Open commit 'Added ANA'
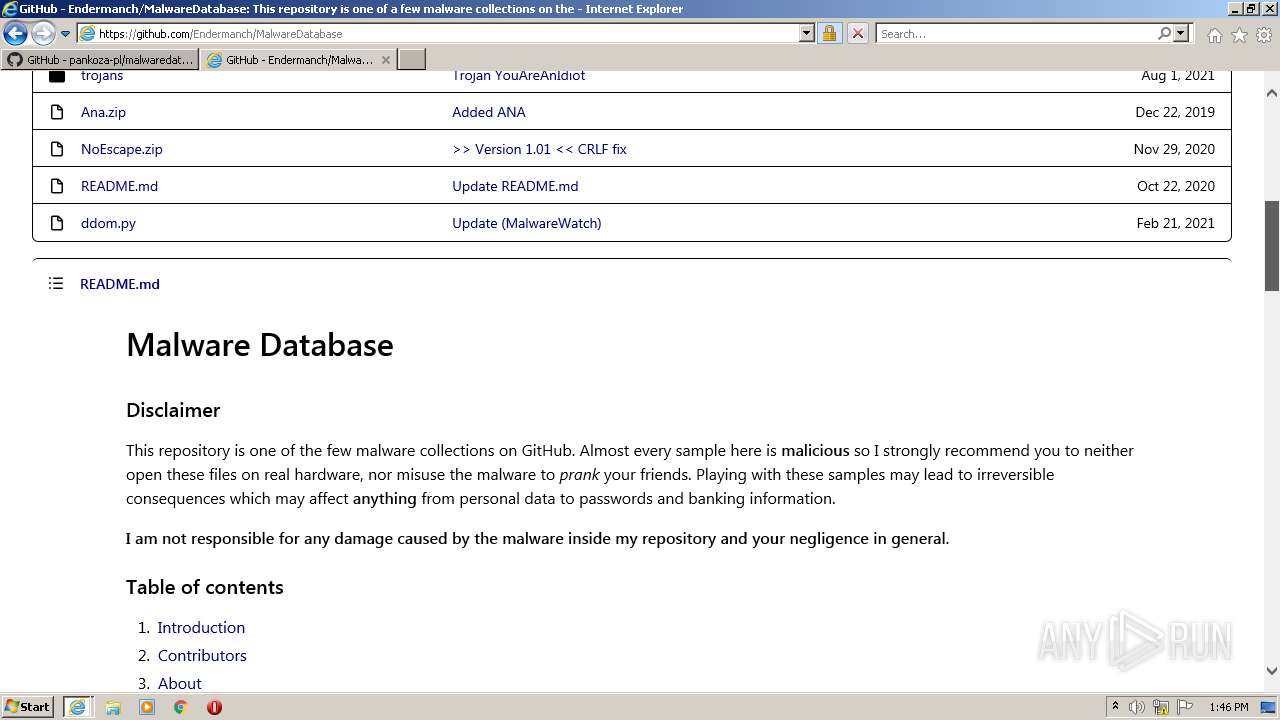 (488, 112)
